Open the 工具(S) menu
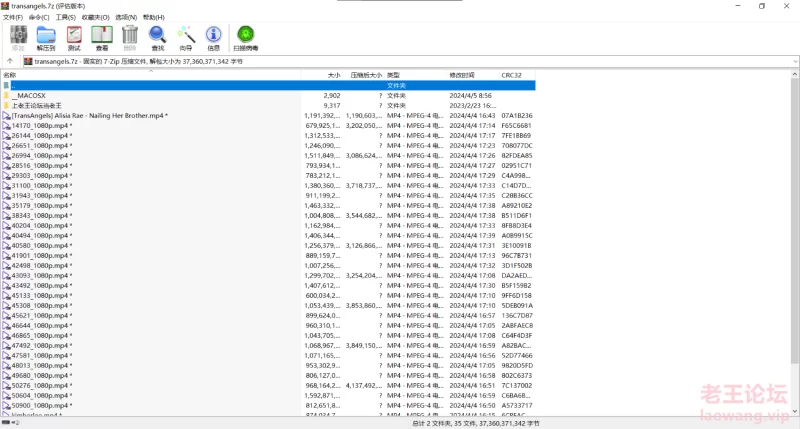This screenshot has width=800, height=429. (x=65, y=17)
